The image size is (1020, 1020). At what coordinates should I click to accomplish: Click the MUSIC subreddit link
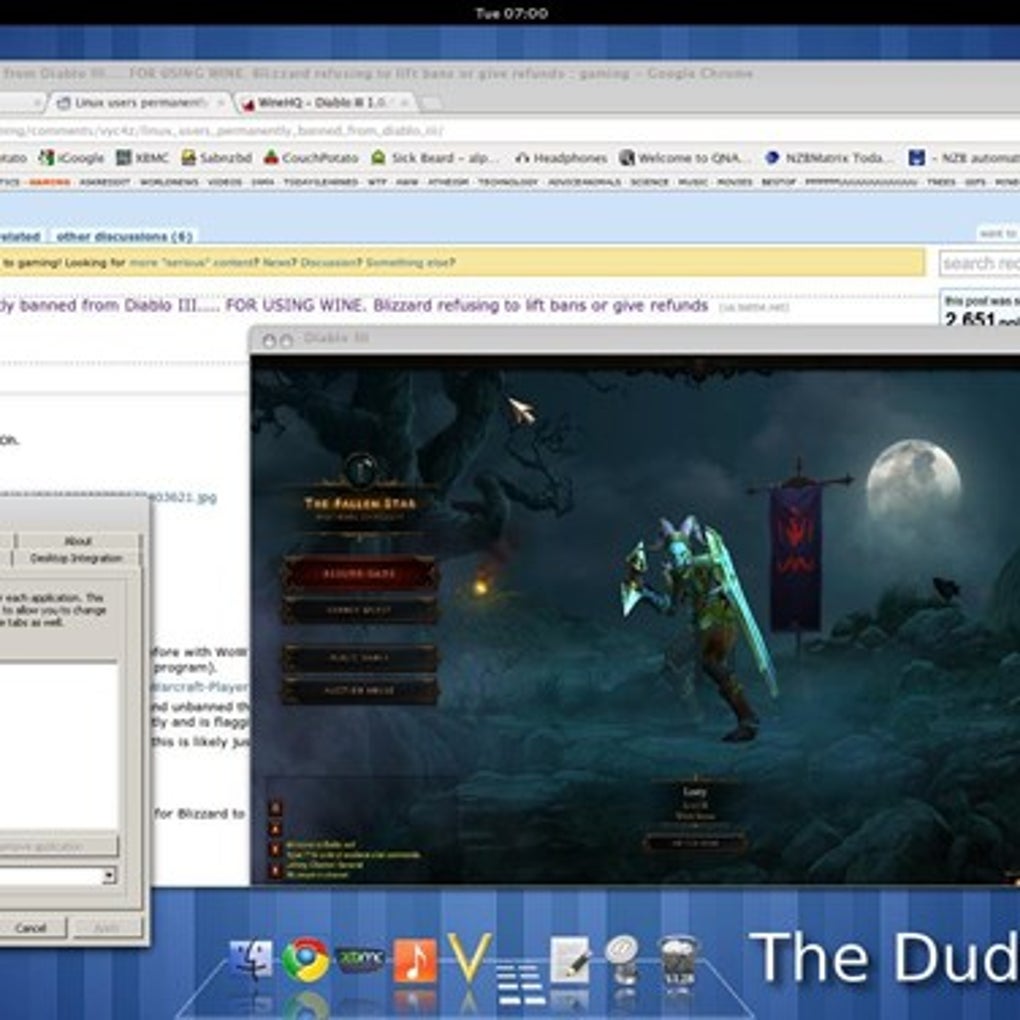click(693, 182)
